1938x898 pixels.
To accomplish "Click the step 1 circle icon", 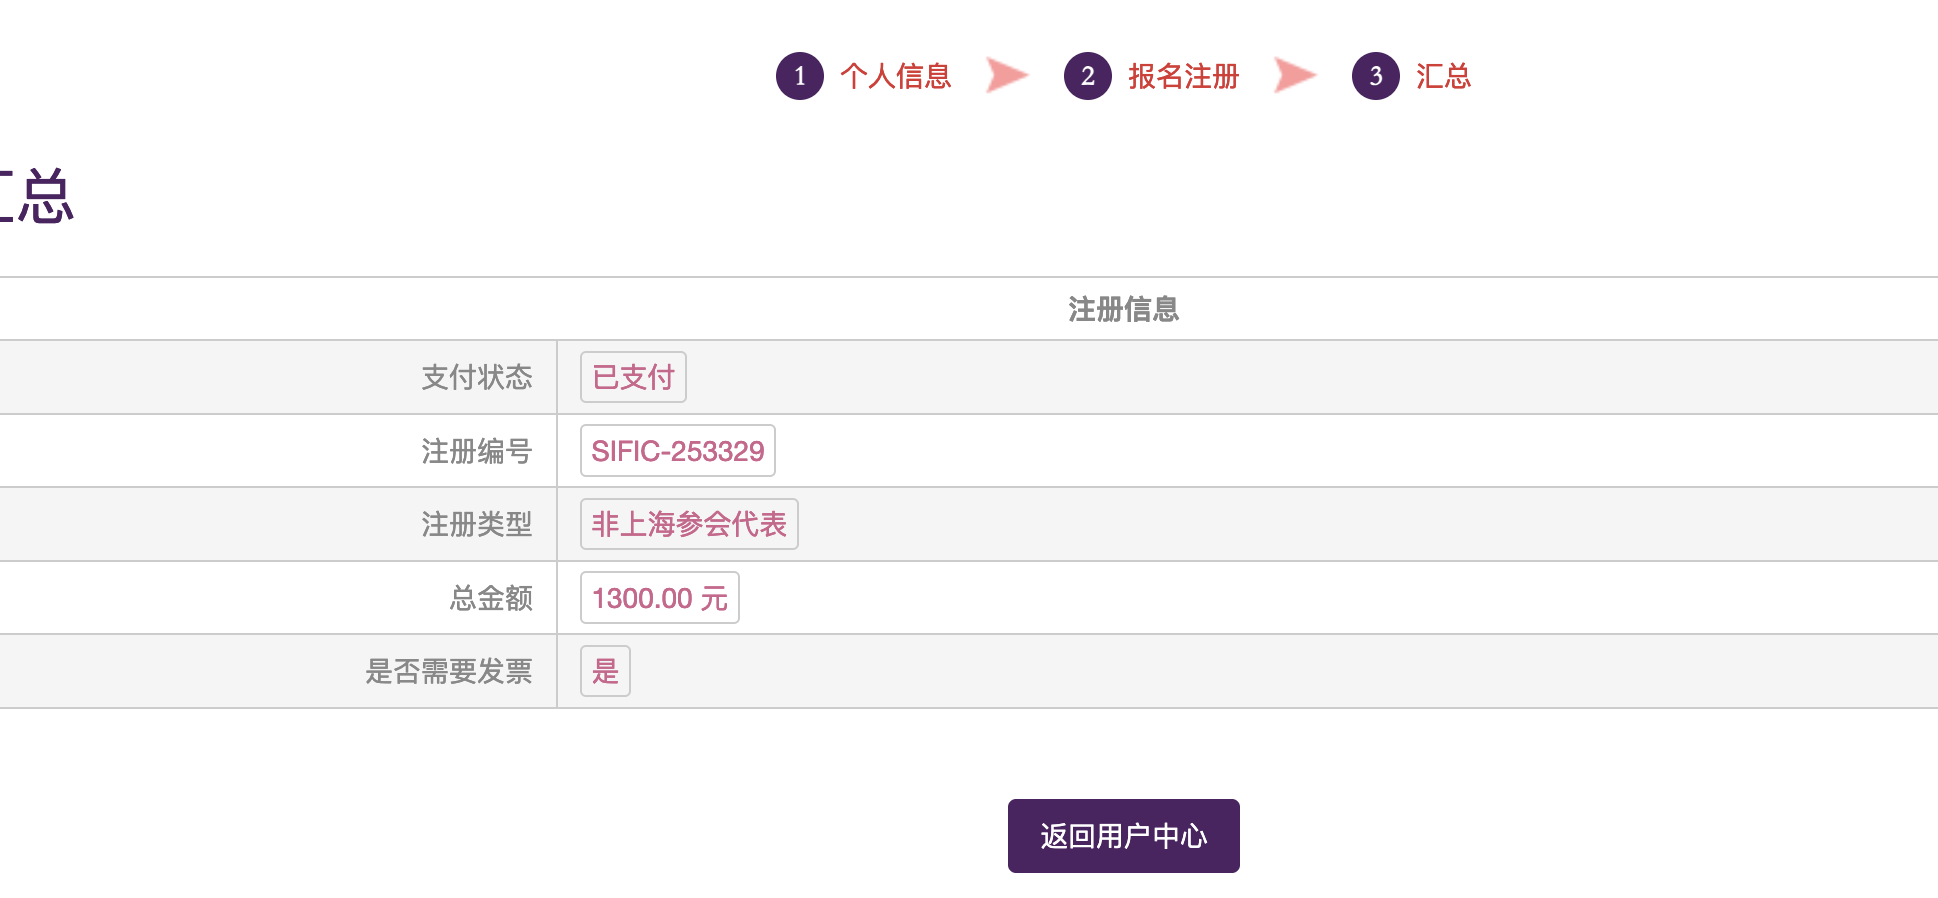I will (x=799, y=76).
